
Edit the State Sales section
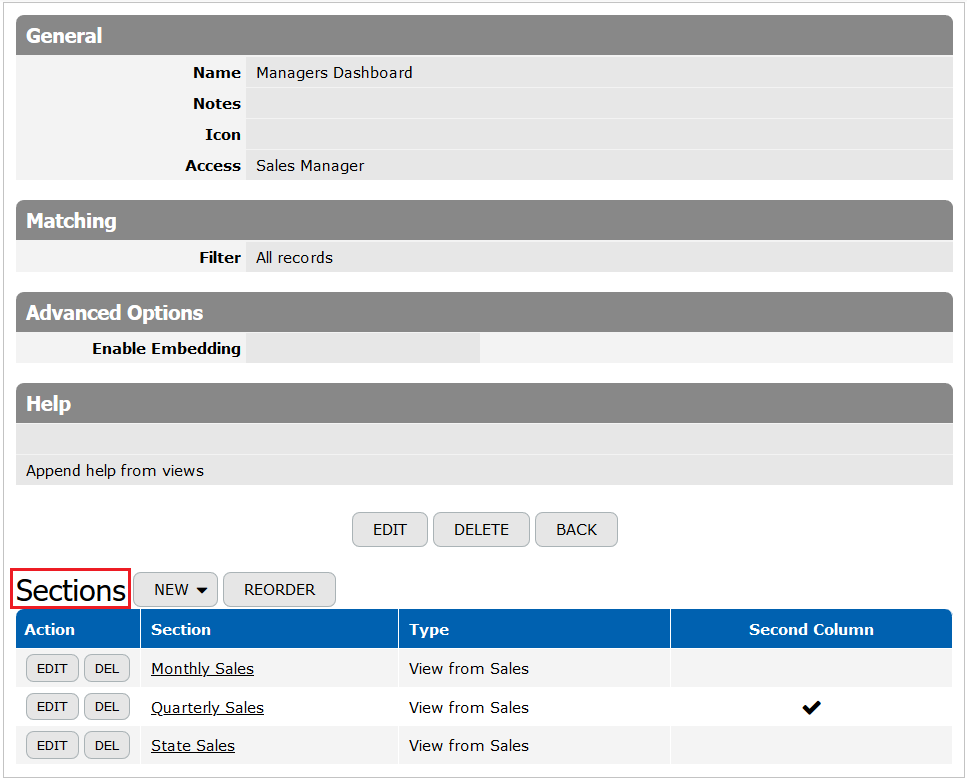(x=52, y=745)
